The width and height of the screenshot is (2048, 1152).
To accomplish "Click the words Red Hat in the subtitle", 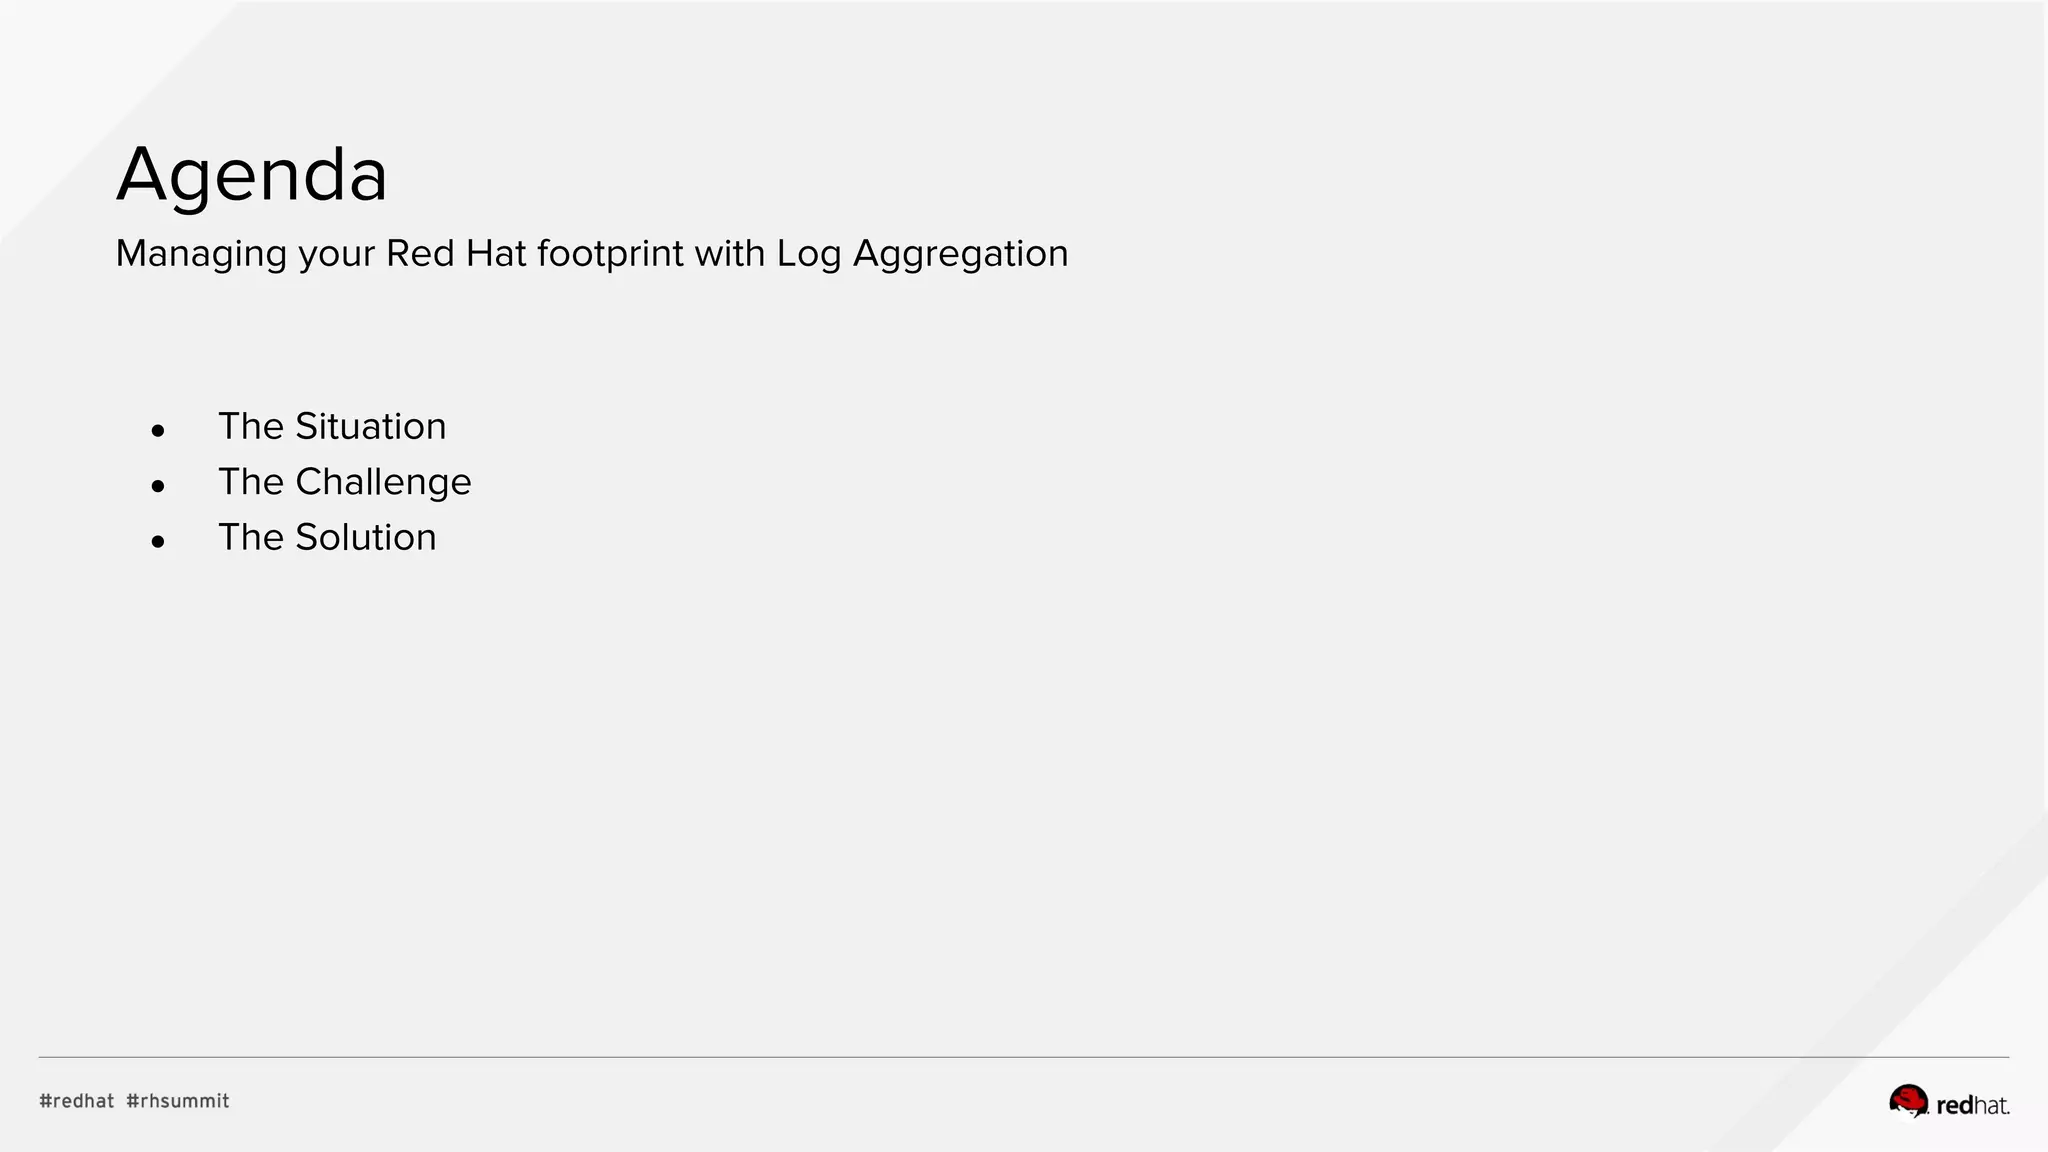I will coord(456,253).
